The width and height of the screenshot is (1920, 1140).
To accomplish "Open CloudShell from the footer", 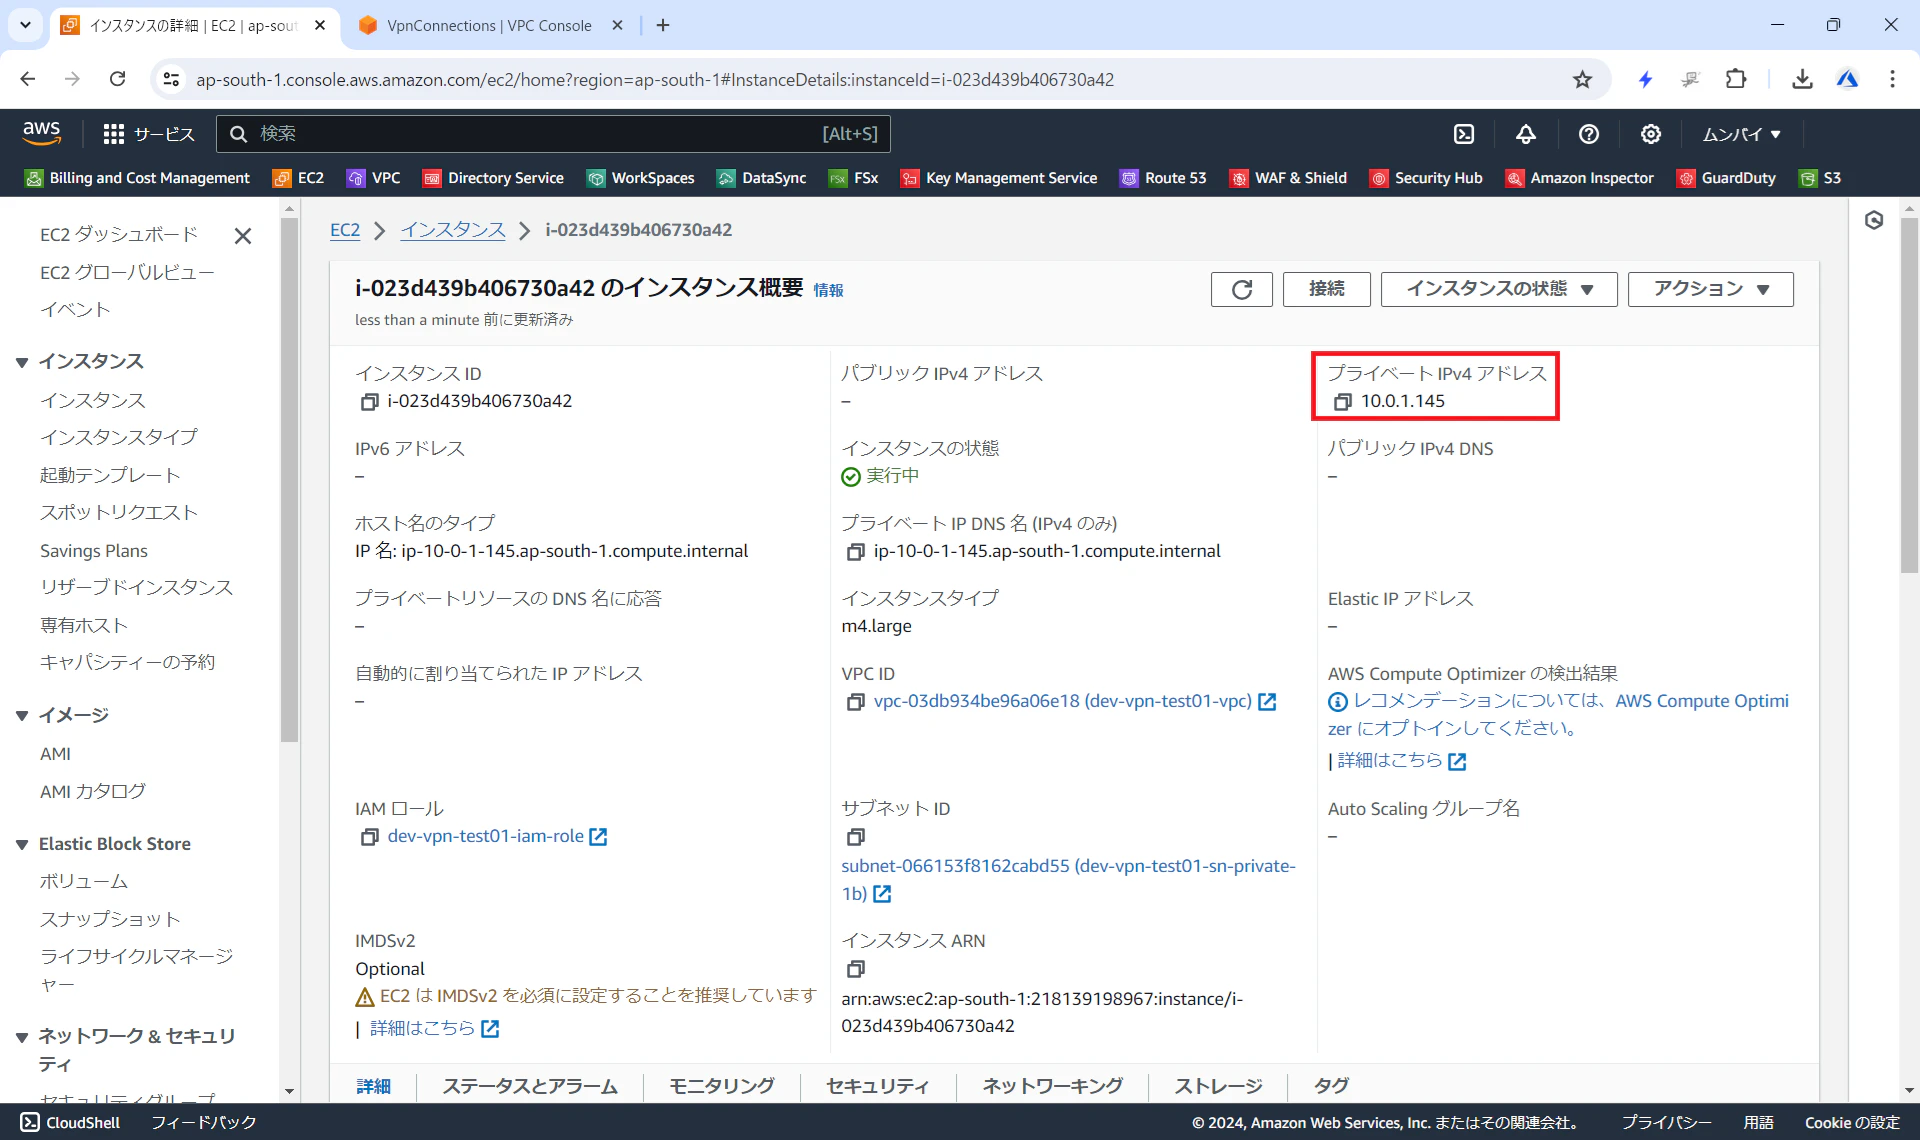I will point(70,1123).
